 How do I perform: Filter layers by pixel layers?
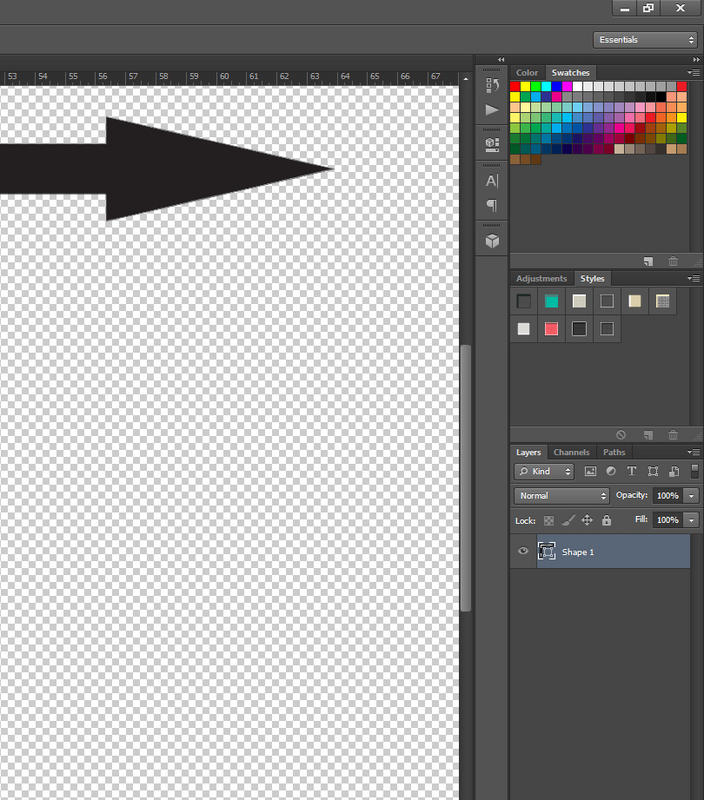click(590, 471)
